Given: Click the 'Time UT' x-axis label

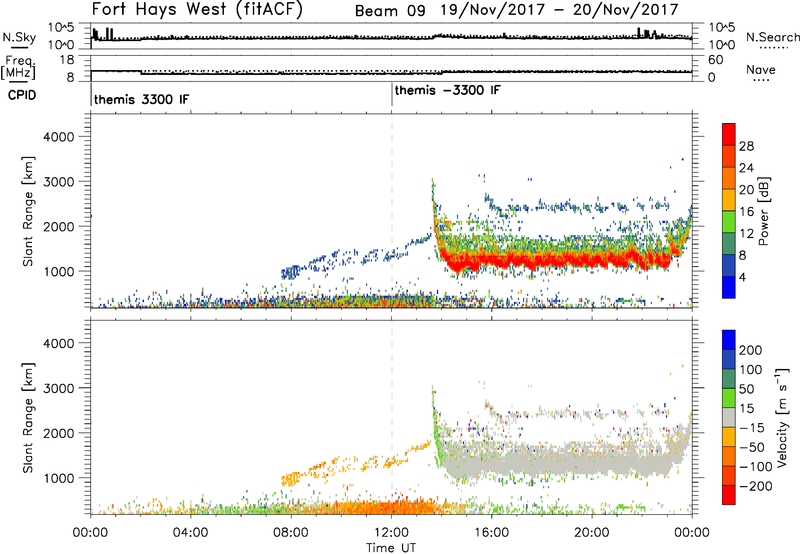Looking at the screenshot, I should click(x=391, y=548).
